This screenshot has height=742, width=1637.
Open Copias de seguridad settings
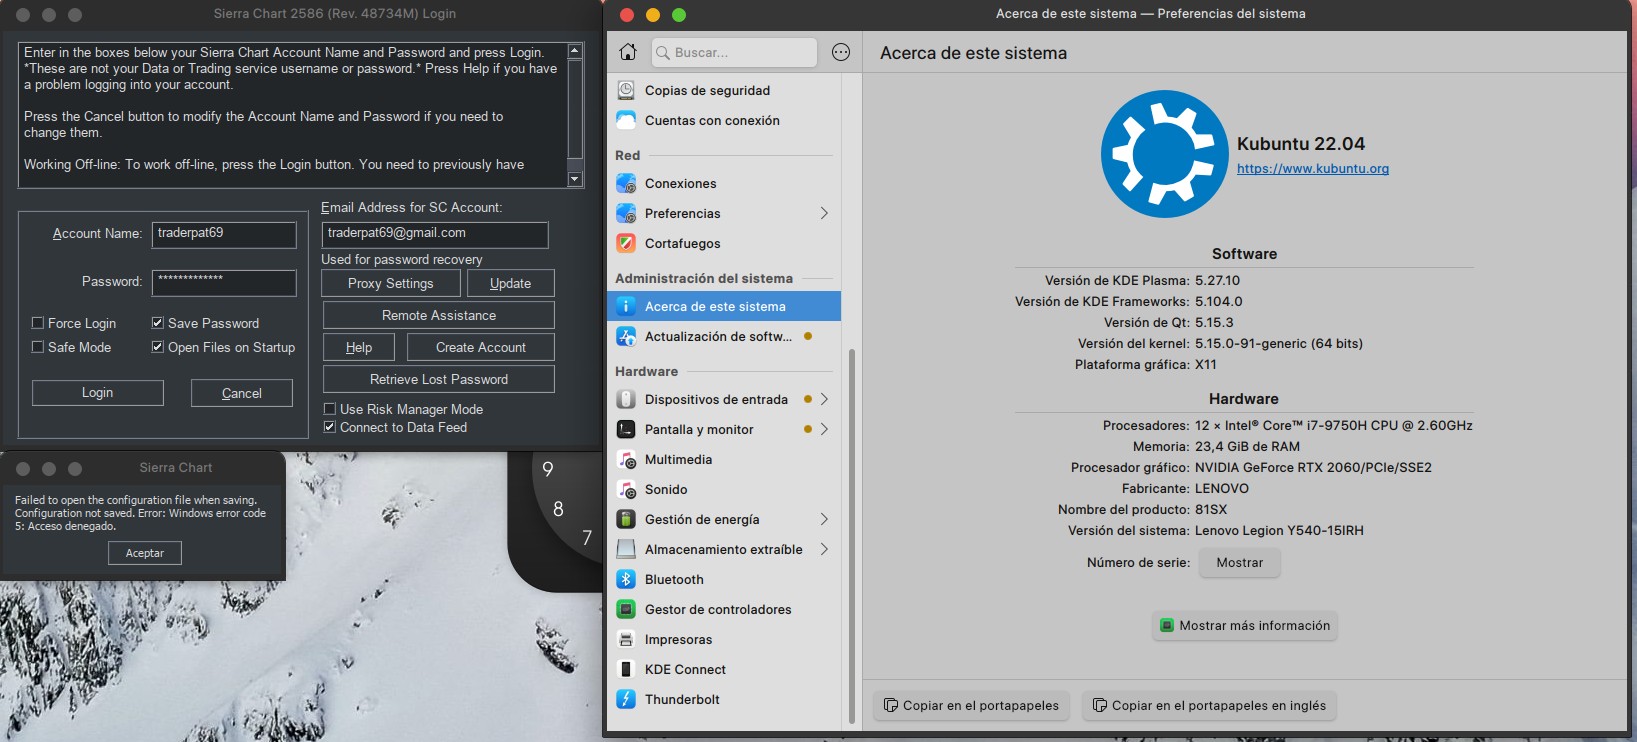click(x=724, y=90)
